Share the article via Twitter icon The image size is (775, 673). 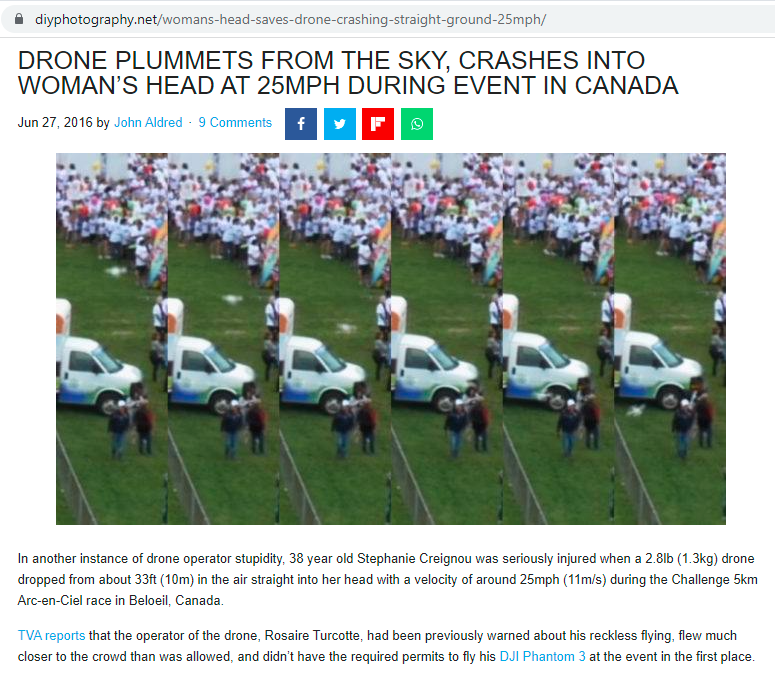tap(340, 124)
